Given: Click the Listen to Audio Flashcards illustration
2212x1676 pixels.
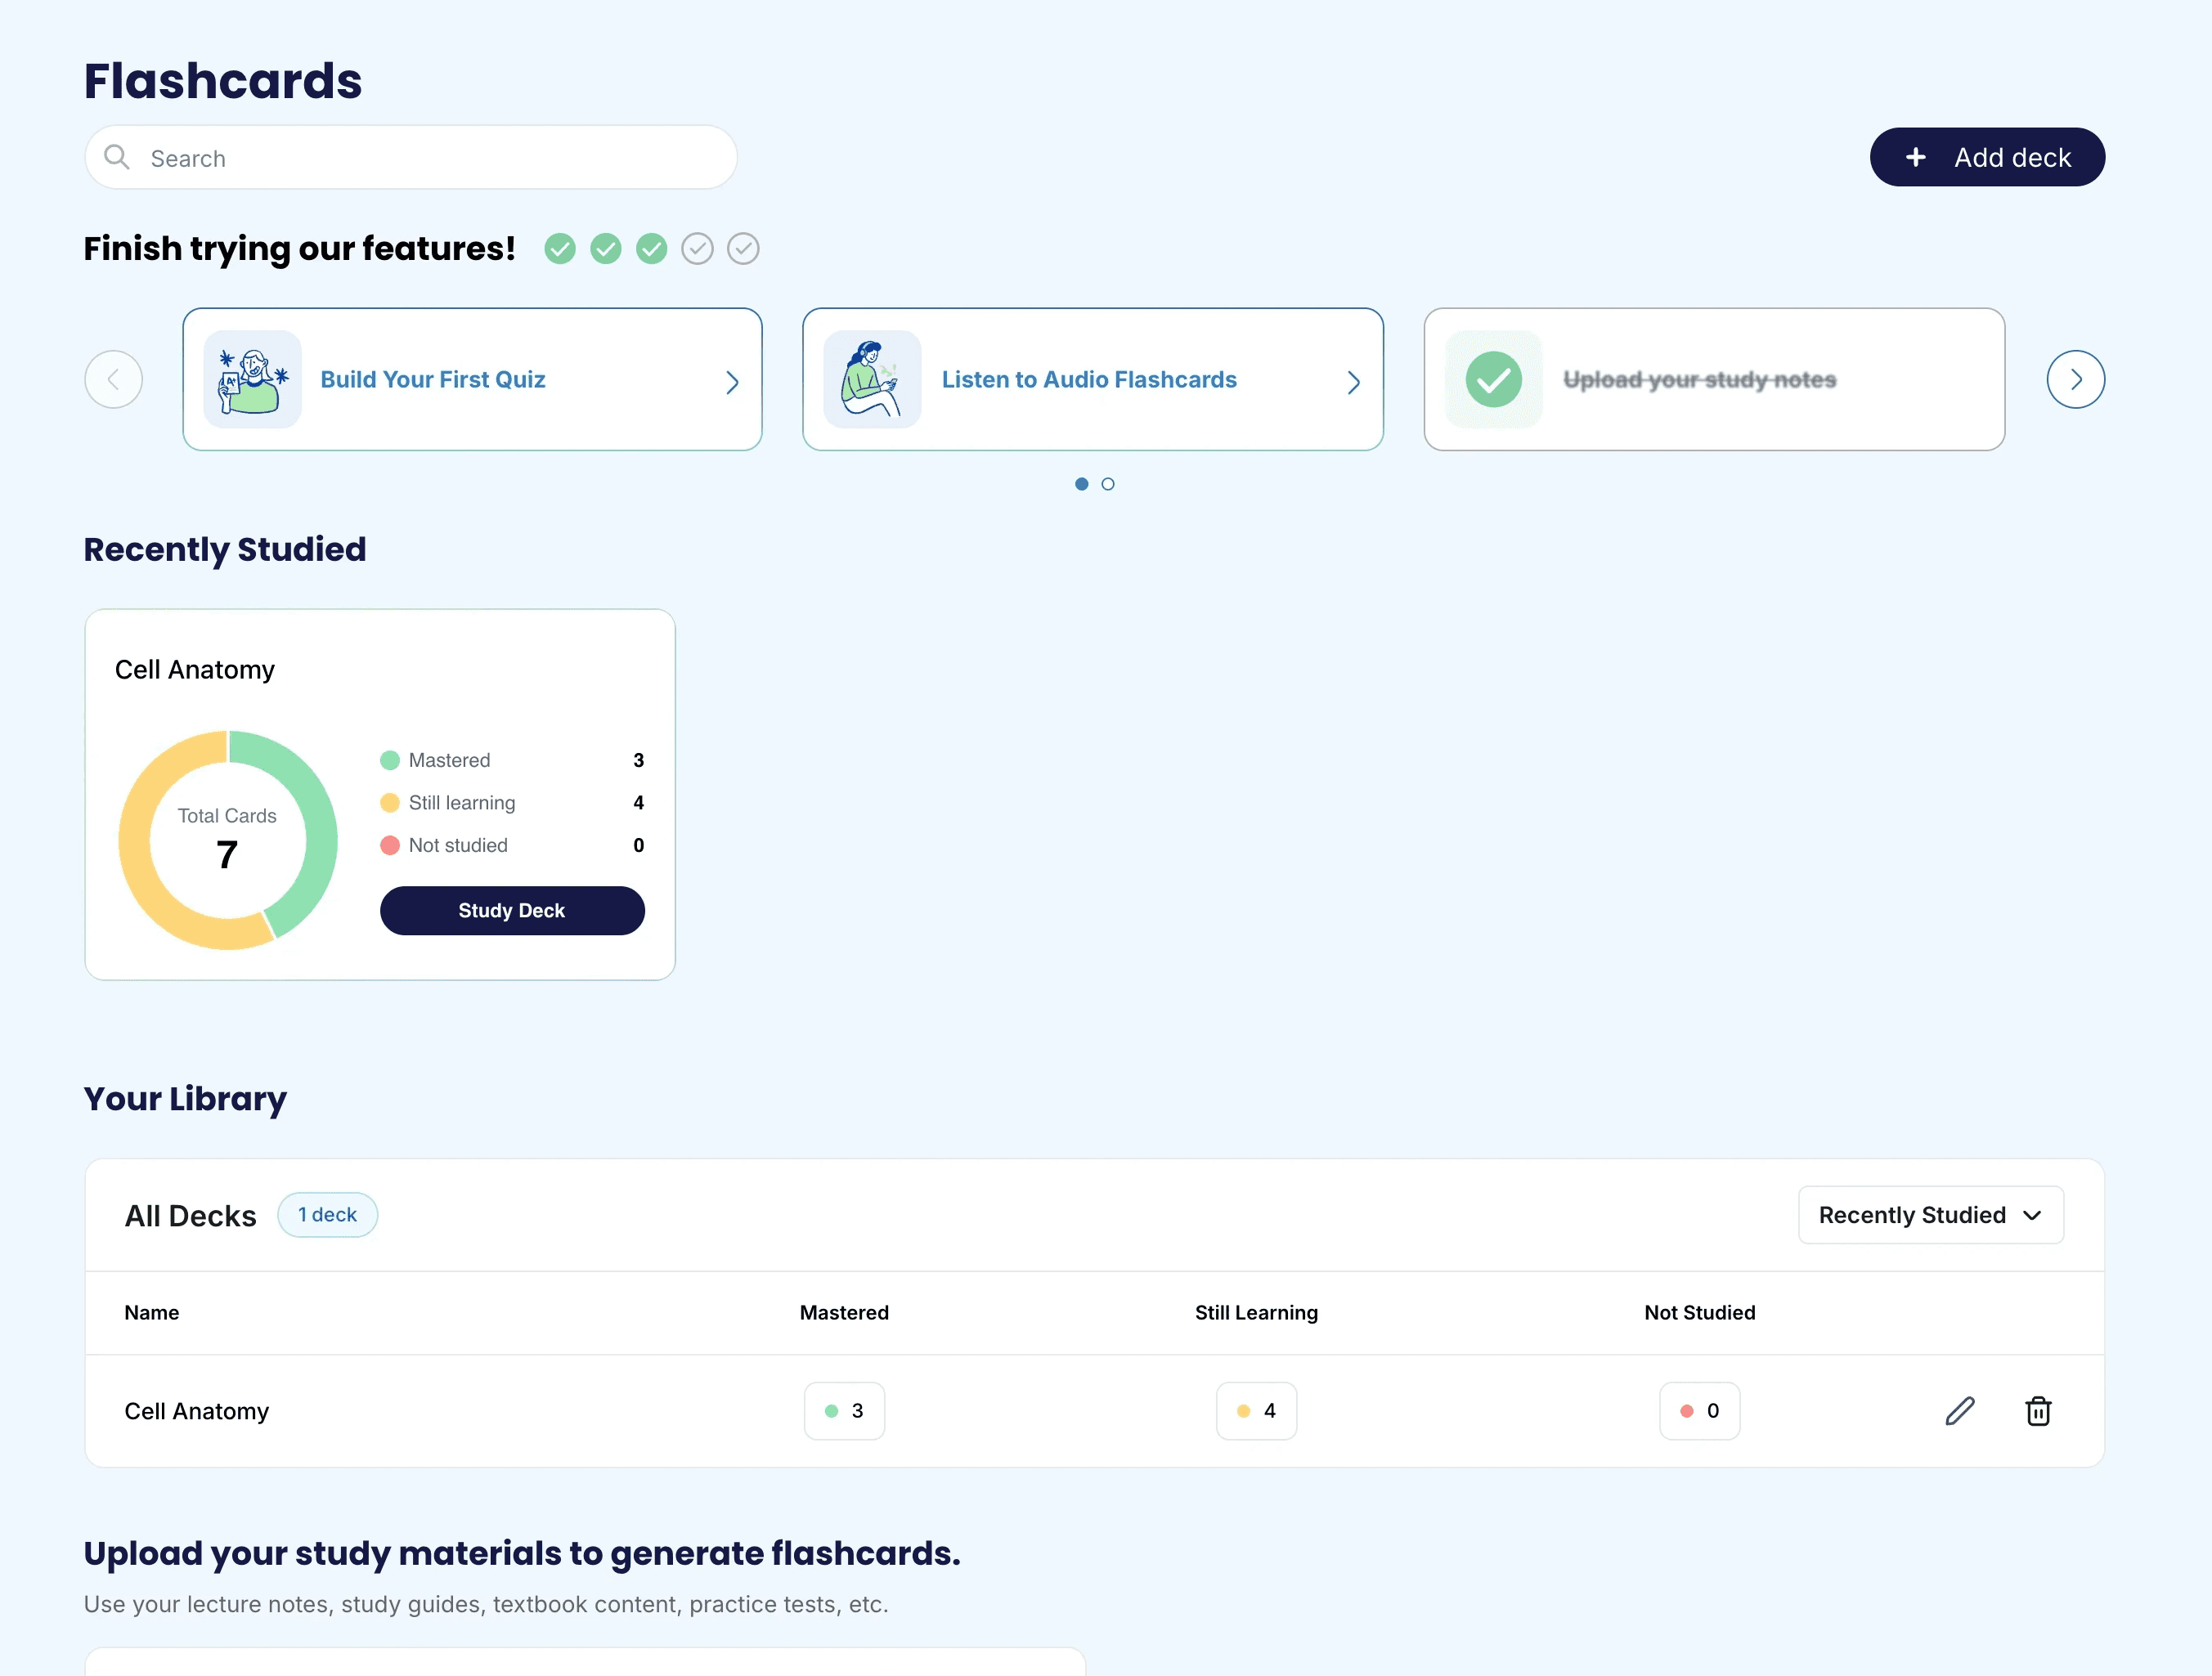Looking at the screenshot, I should (x=872, y=379).
